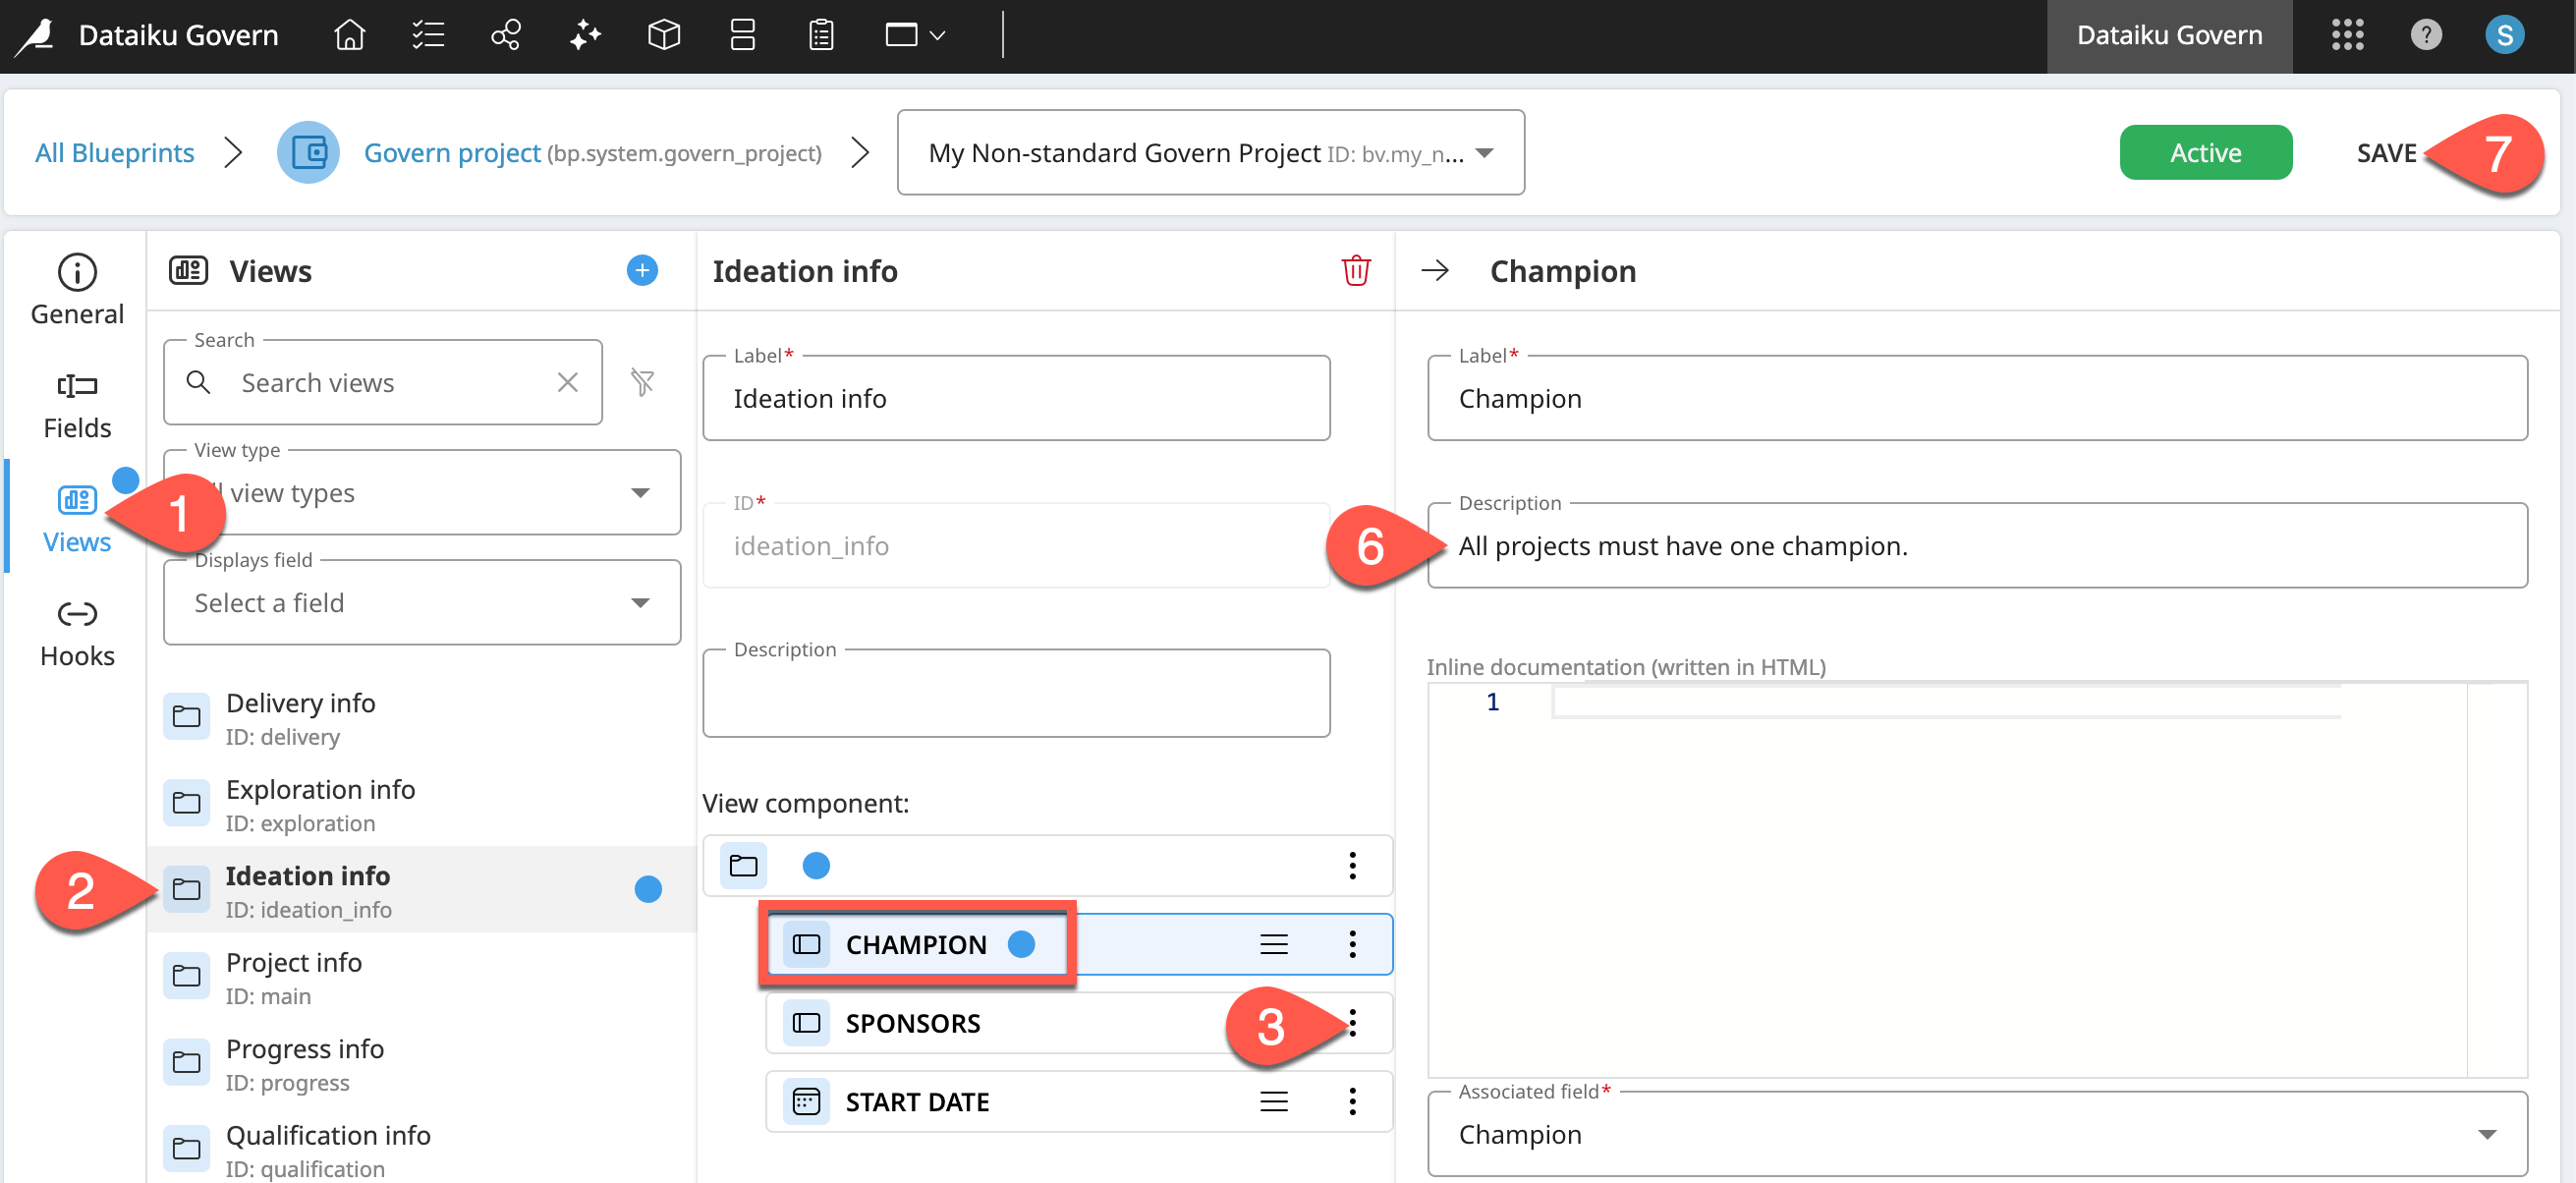This screenshot has height=1183, width=2576.
Task: Open the apps grid menu icon
Action: [x=2347, y=35]
